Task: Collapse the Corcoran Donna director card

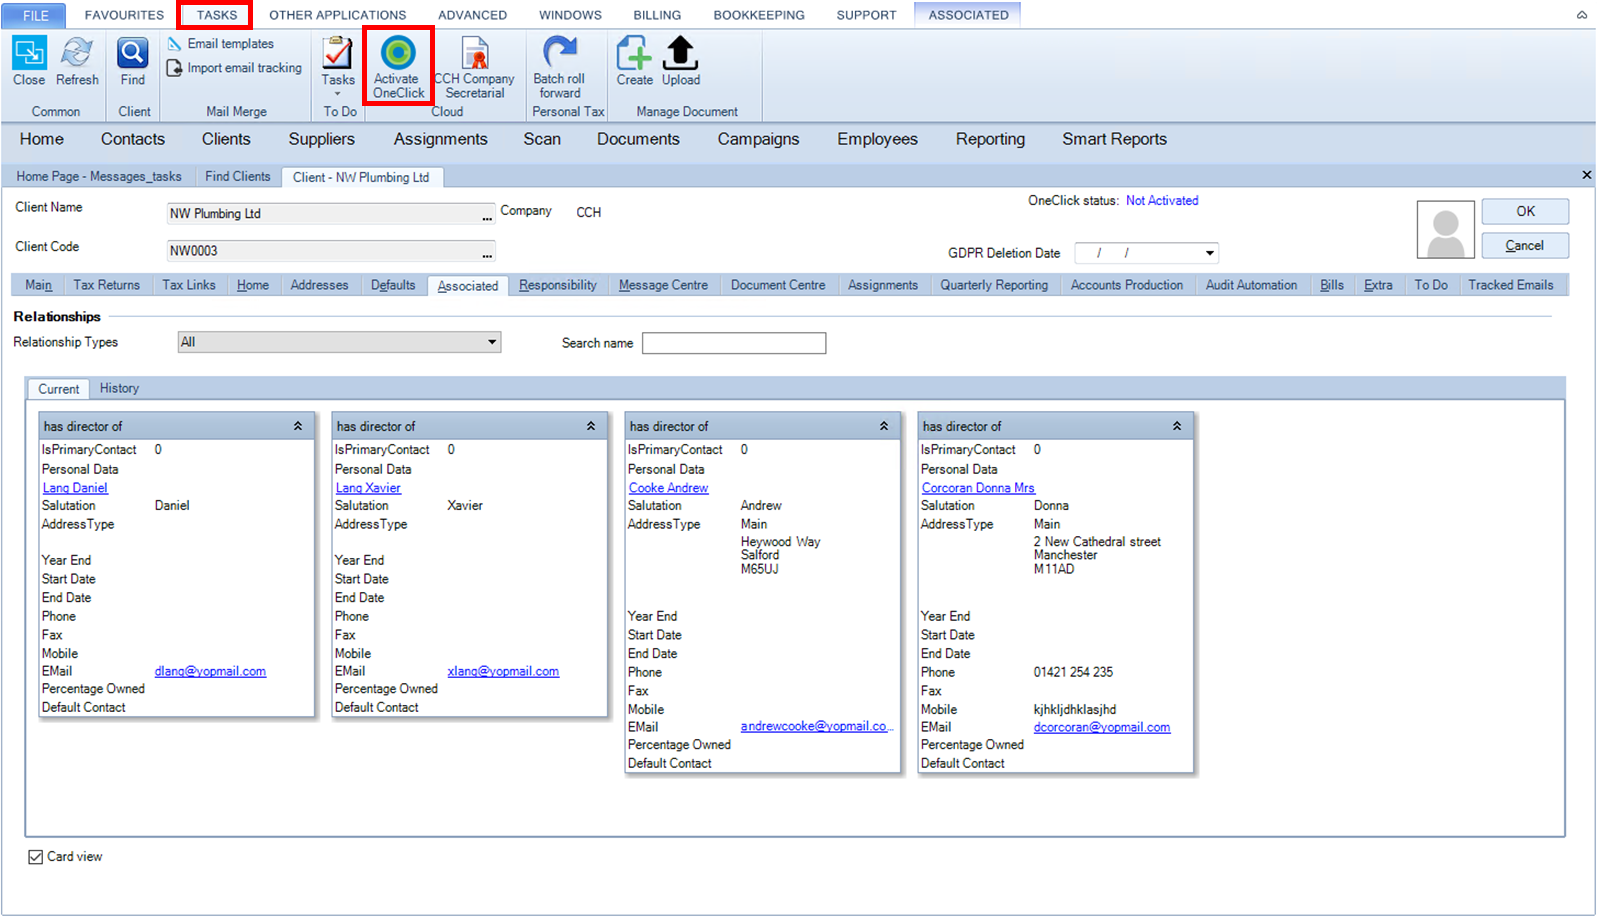Action: pos(1177,426)
